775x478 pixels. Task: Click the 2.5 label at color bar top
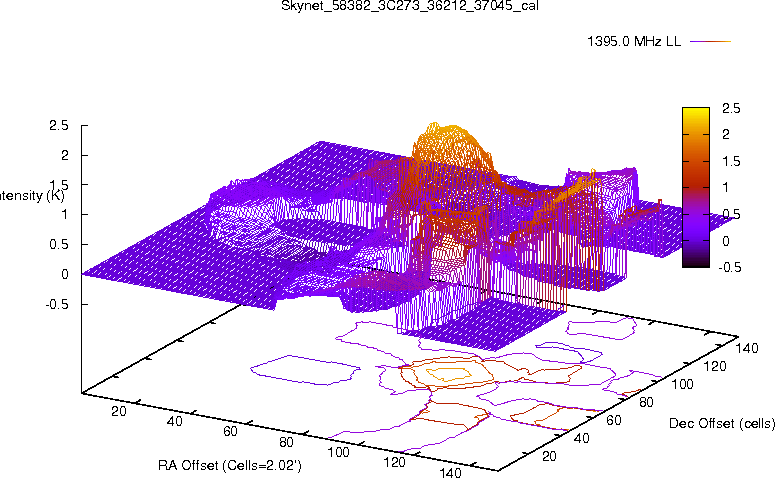click(731, 108)
